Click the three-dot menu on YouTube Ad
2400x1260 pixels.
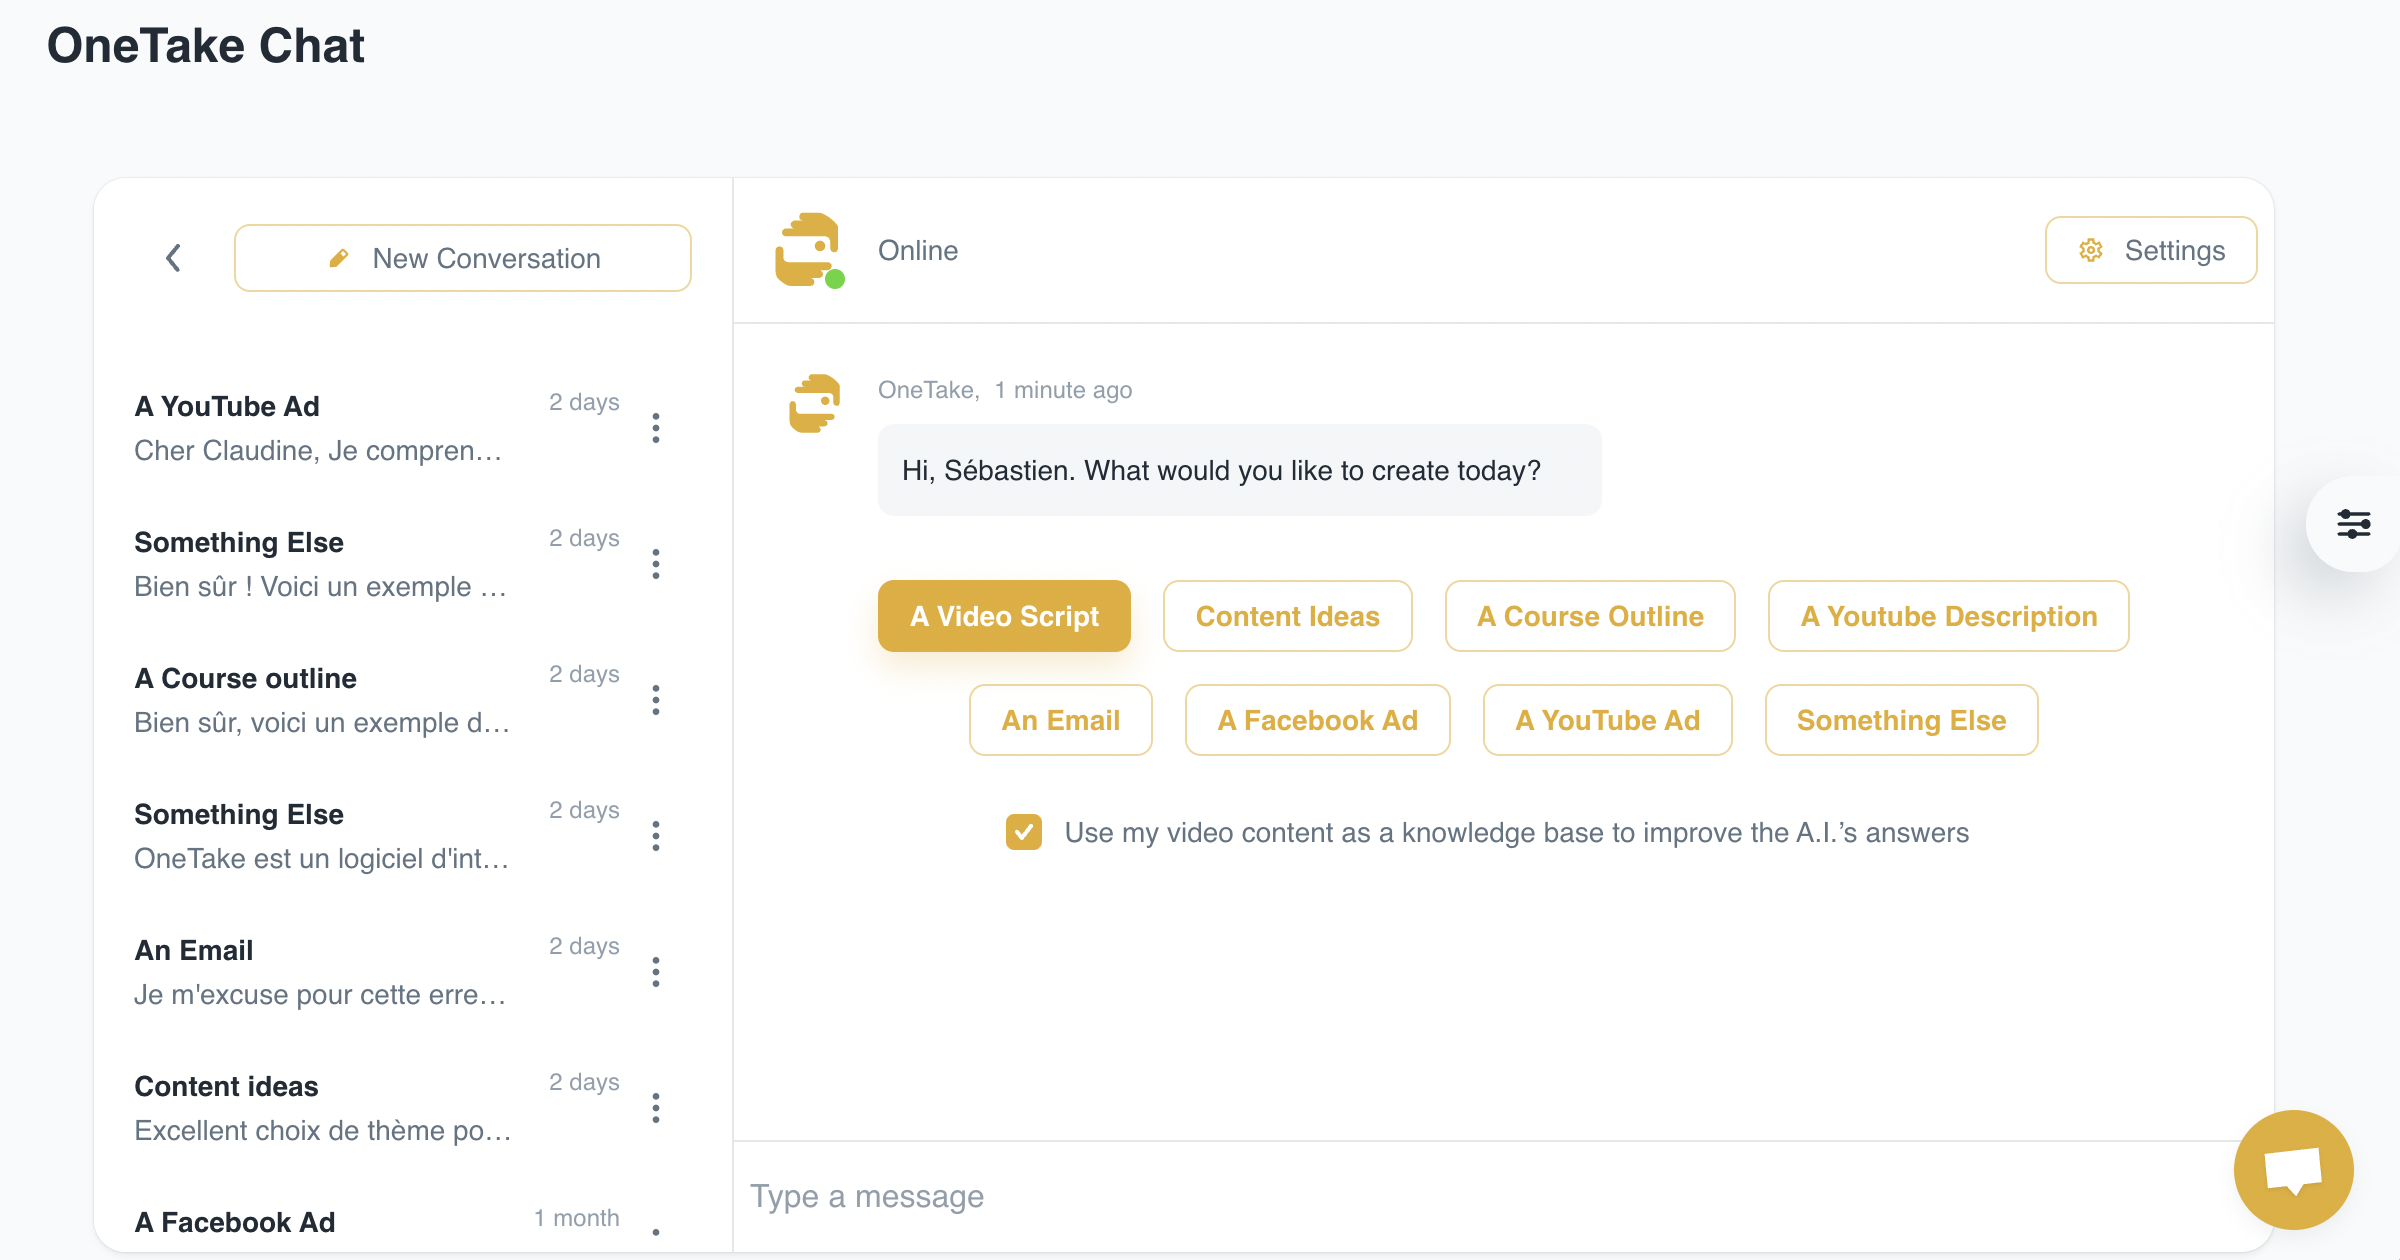point(660,428)
